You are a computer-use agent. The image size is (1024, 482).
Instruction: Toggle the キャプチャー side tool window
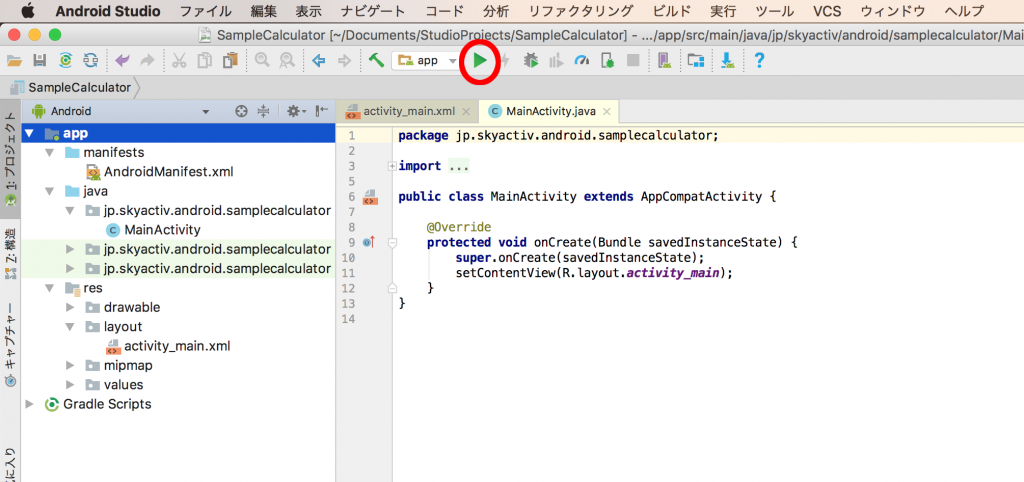pos(10,345)
